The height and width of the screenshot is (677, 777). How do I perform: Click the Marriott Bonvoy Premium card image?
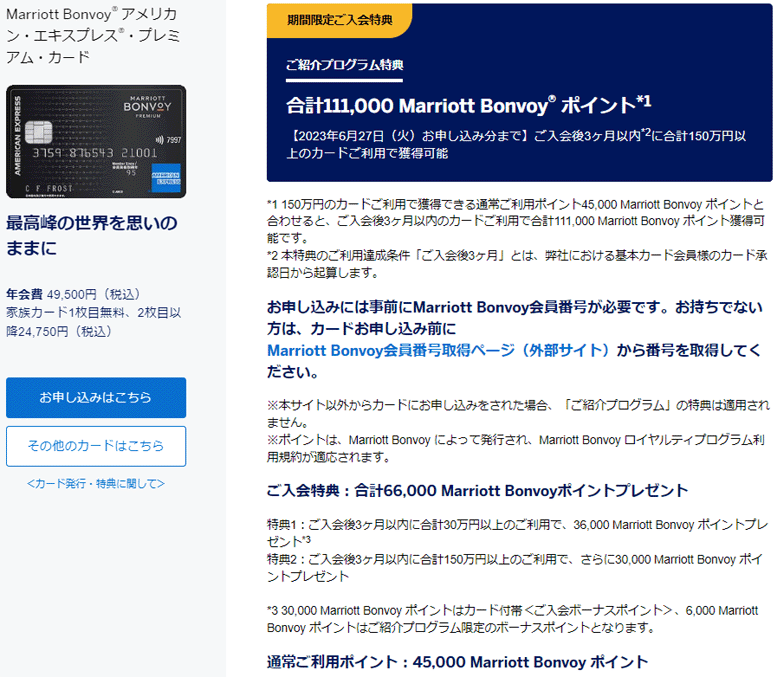[96, 142]
